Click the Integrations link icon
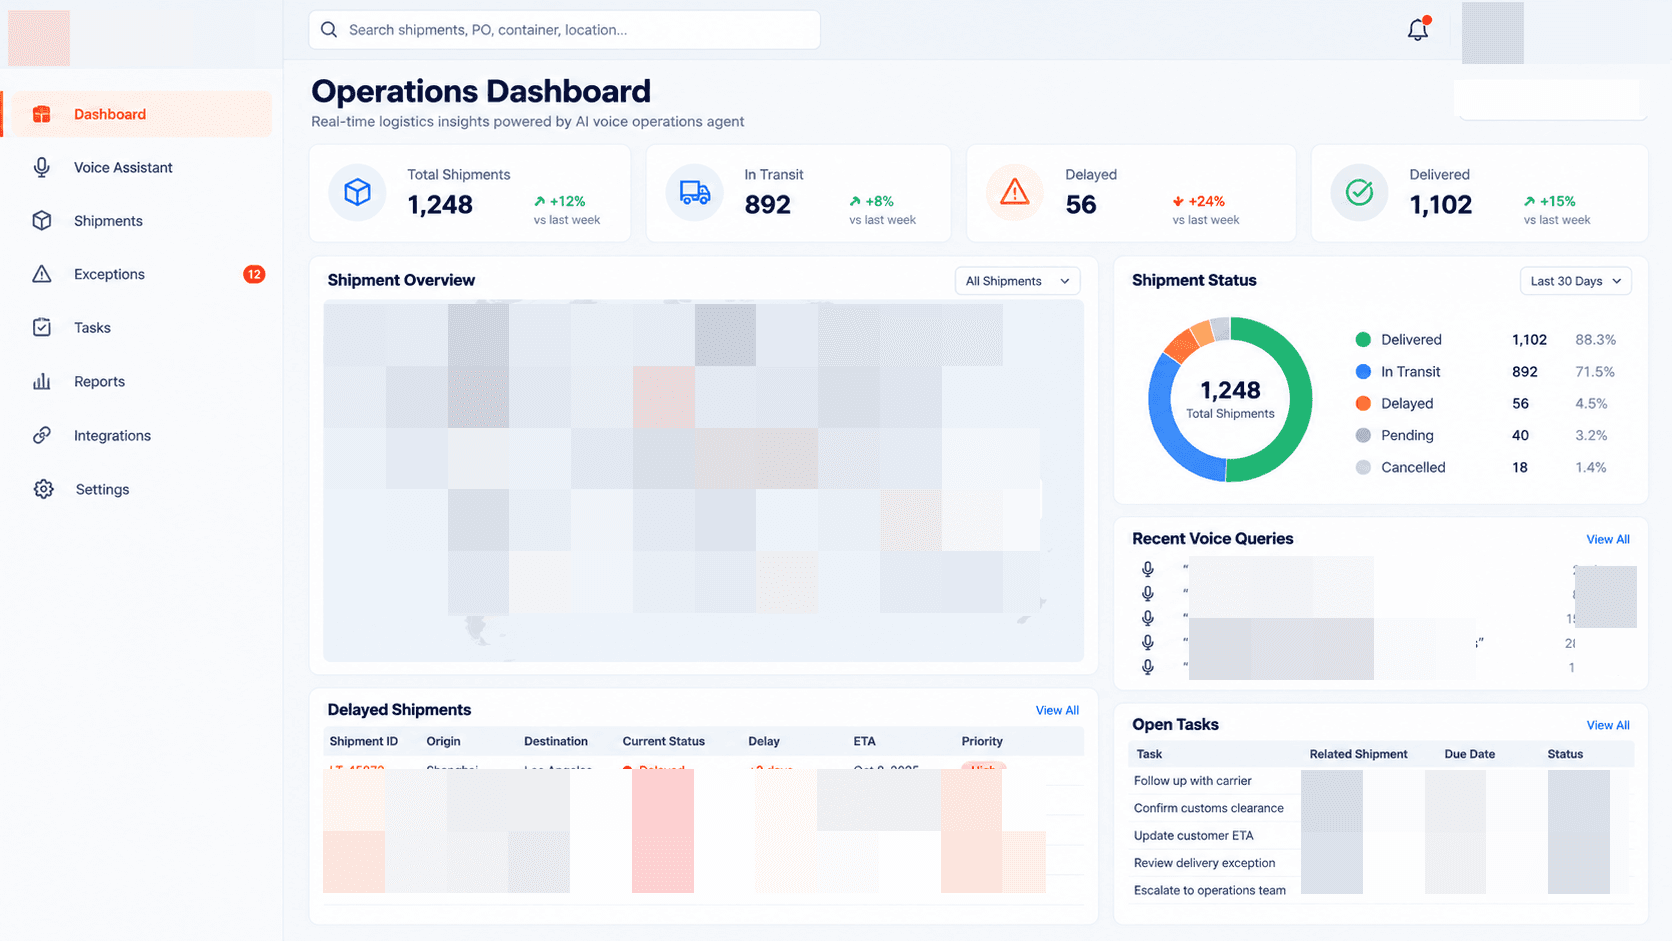Screen dimensions: 1672x941 click(42, 435)
